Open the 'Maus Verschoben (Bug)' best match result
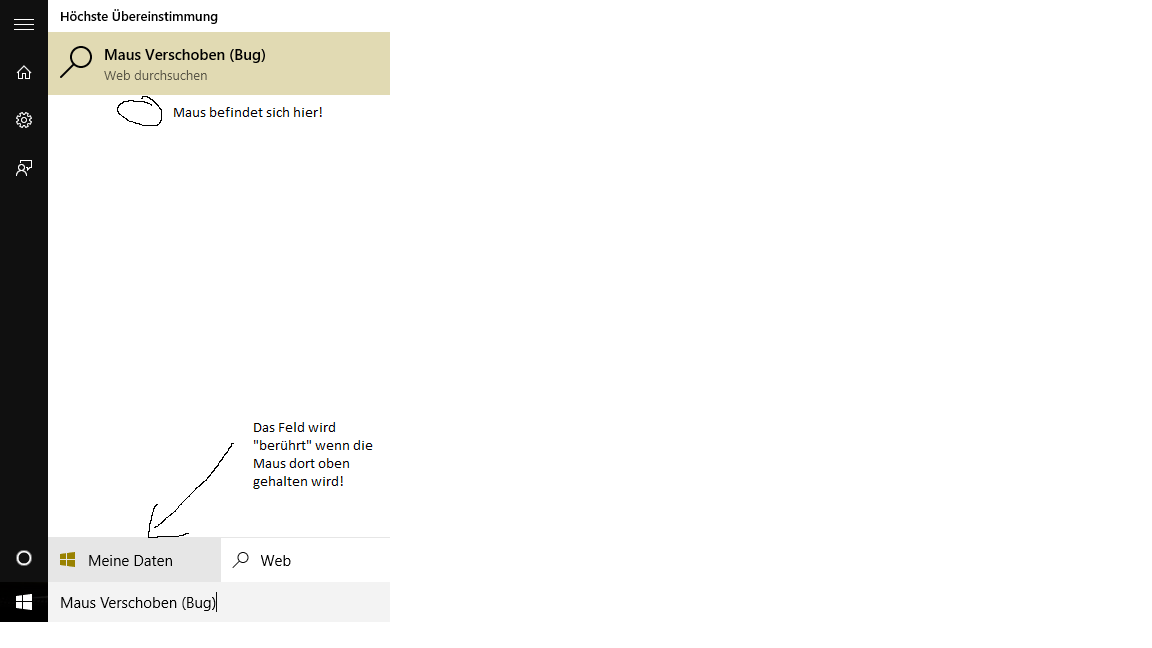Image resolution: width=1152 pixels, height=648 pixels. coord(219,63)
